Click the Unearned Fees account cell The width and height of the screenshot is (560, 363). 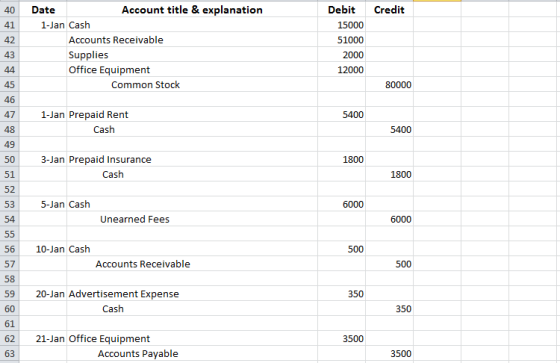[x=192, y=219]
